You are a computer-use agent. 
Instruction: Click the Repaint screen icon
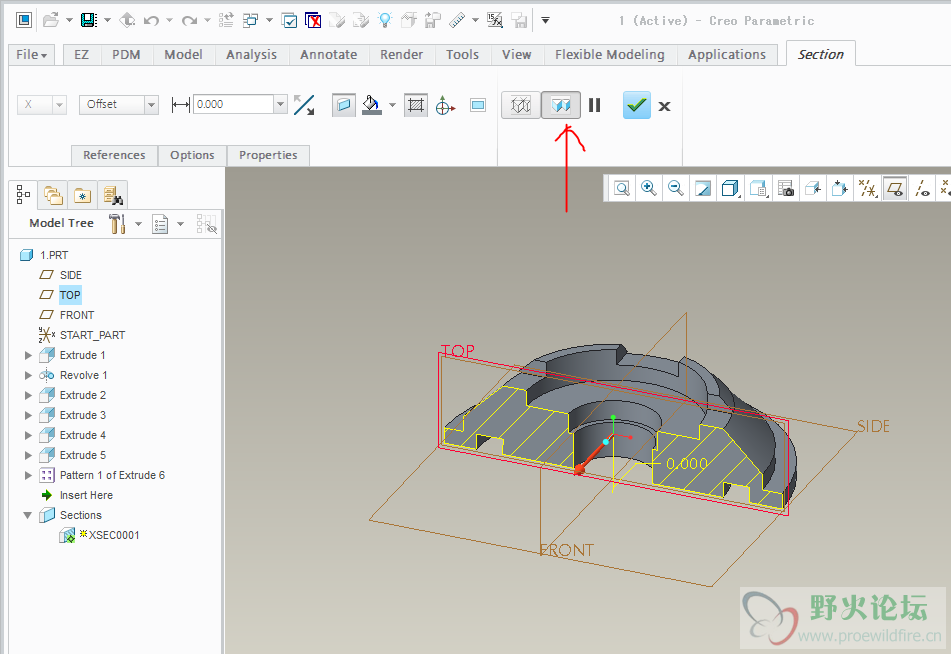tap(702, 189)
